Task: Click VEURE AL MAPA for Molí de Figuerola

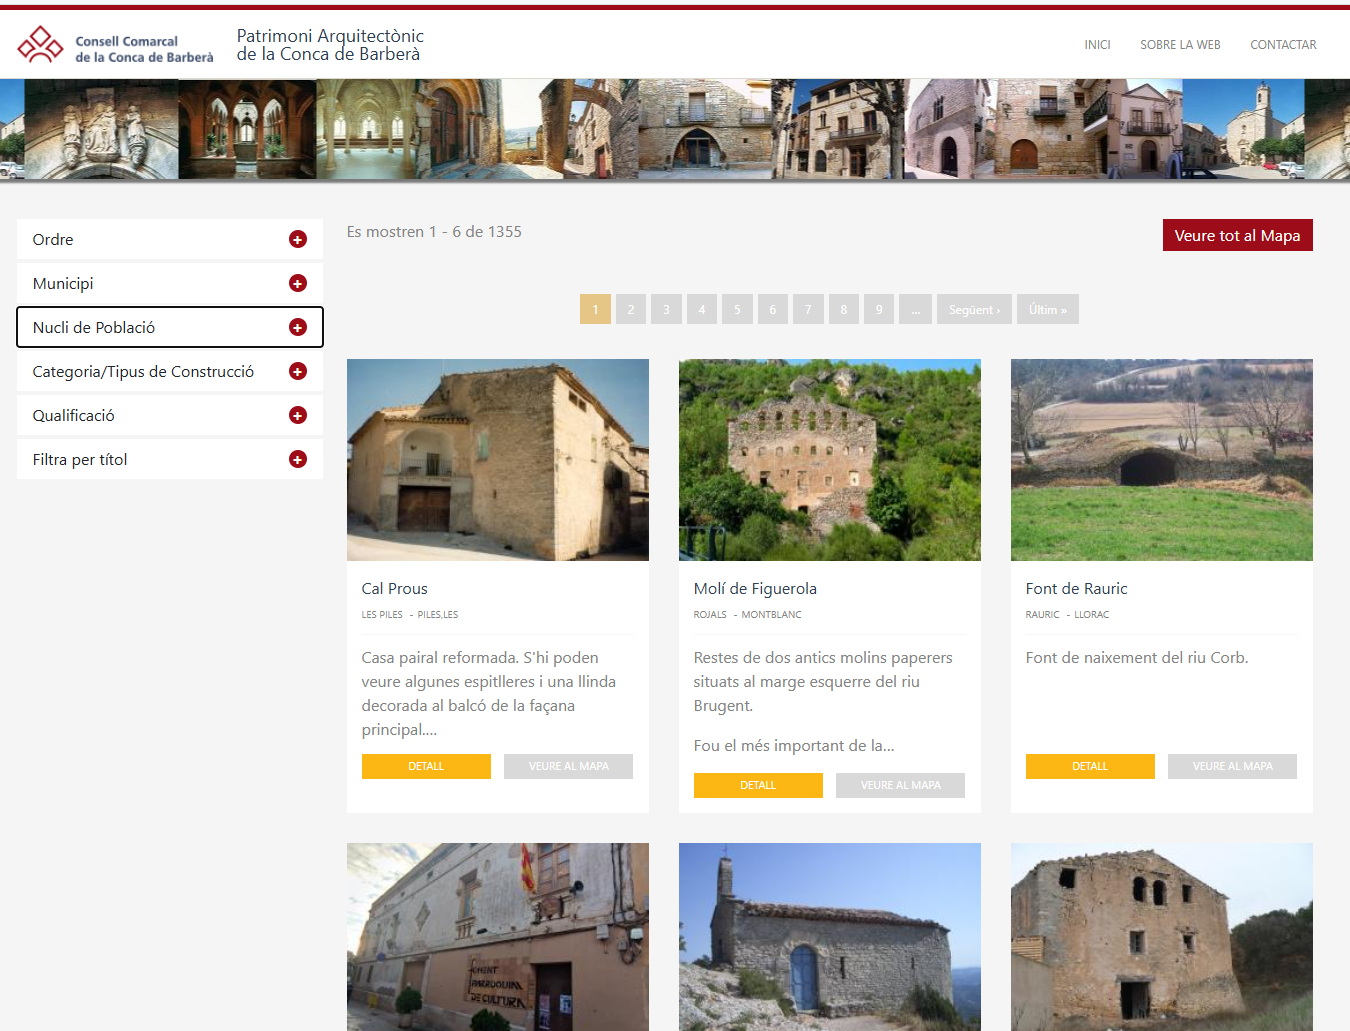Action: pos(900,785)
